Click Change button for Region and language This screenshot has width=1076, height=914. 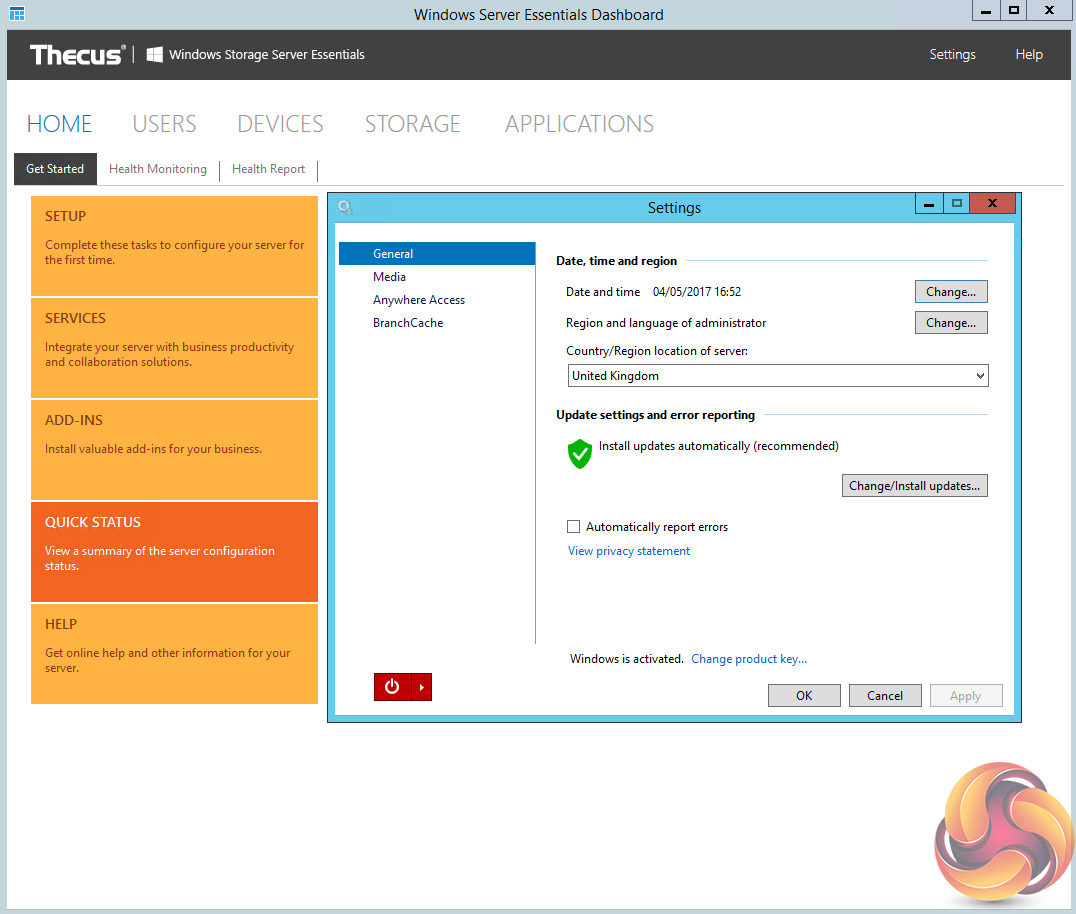(950, 323)
